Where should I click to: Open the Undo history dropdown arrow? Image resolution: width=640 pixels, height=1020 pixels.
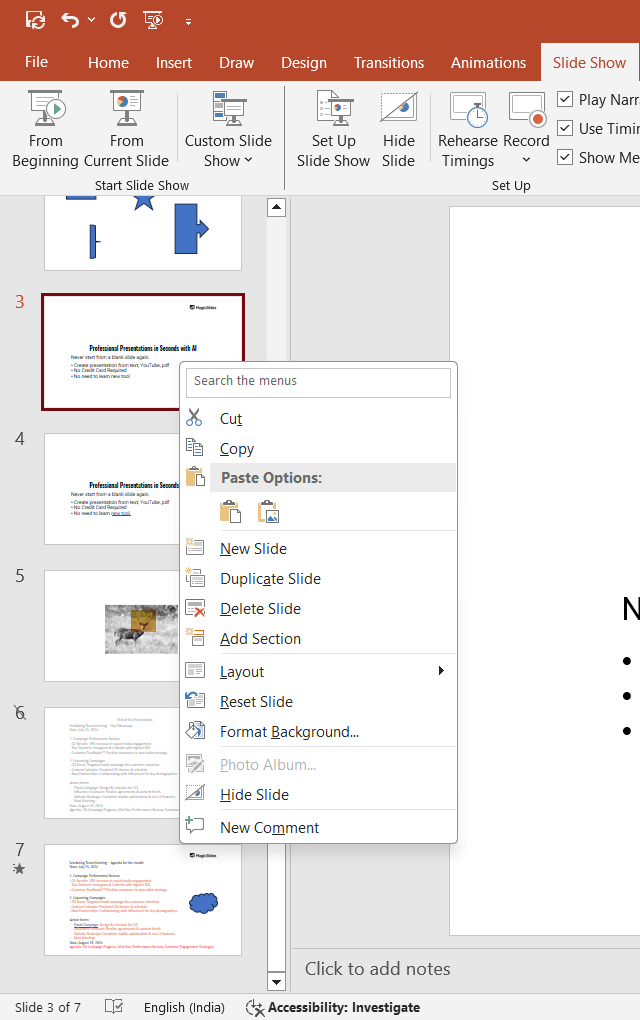pos(92,20)
